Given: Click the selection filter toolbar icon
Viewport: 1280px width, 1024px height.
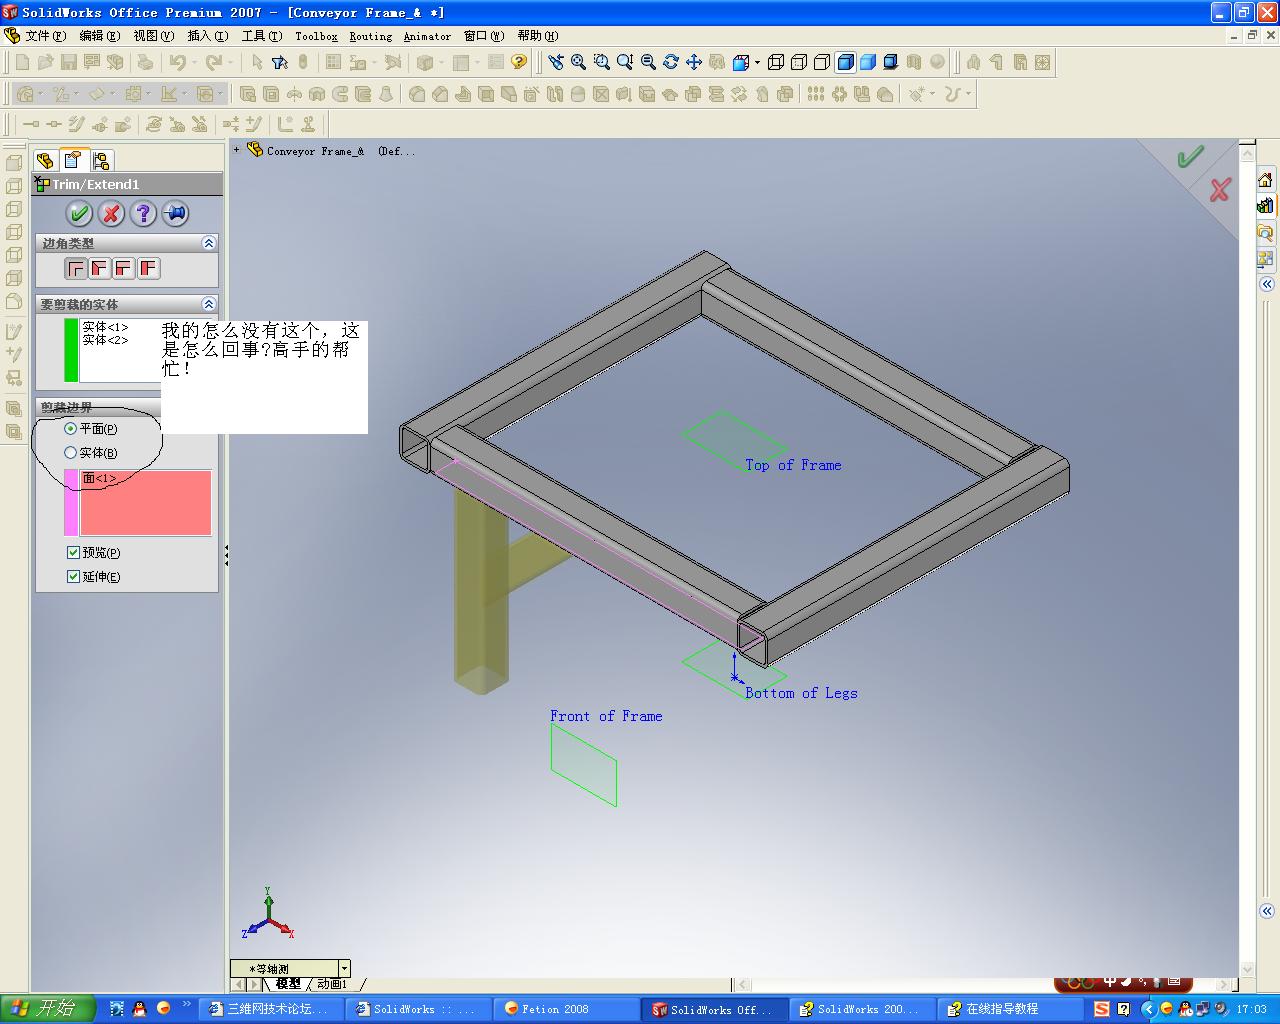Looking at the screenshot, I should tap(279, 63).
